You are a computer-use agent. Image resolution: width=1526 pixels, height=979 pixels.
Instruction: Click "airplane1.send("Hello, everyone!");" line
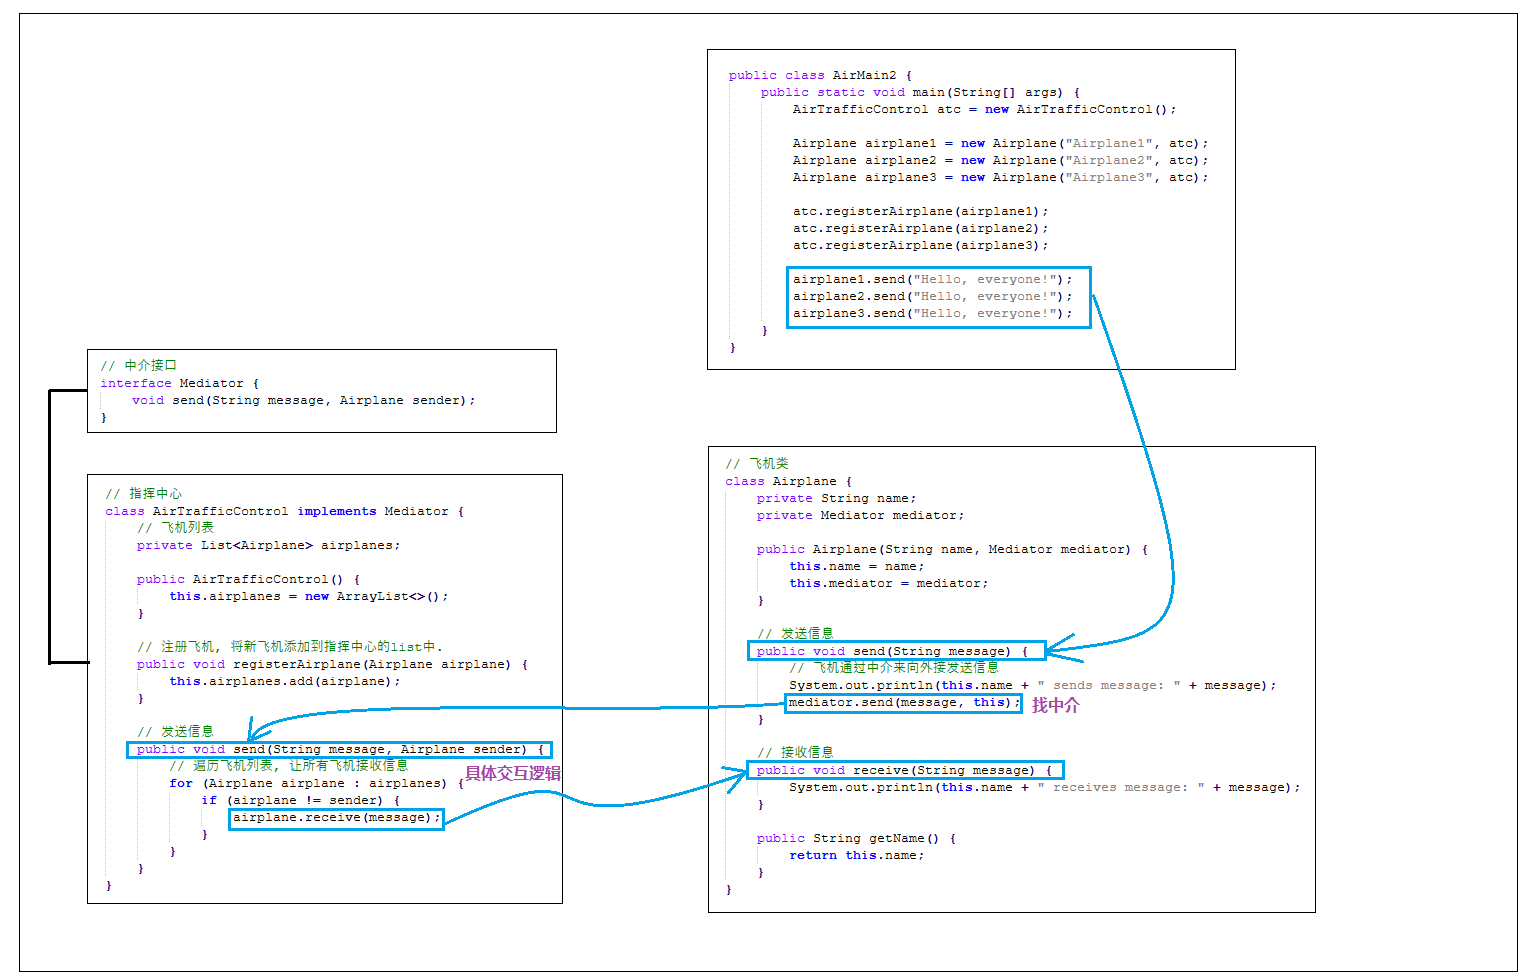coord(932,279)
